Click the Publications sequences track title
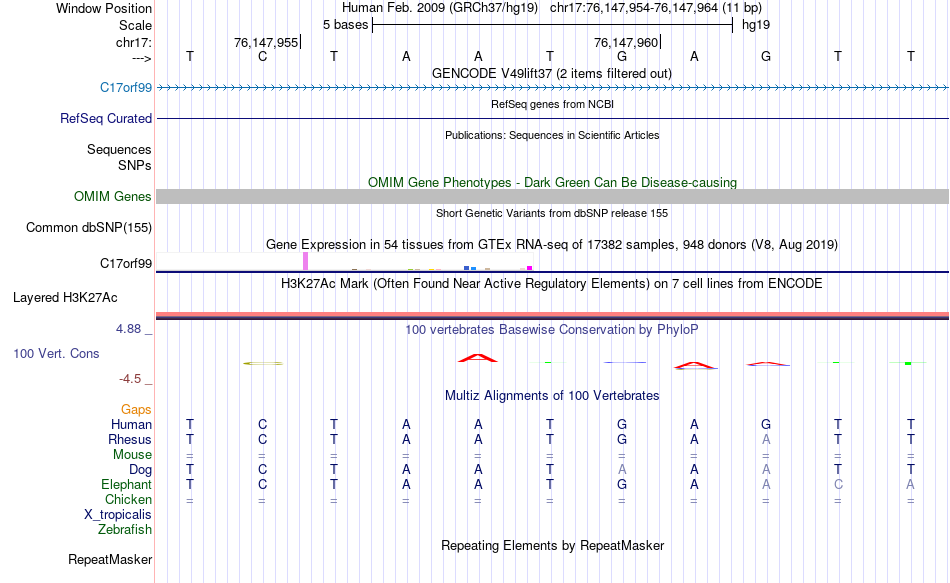Image resolution: width=950 pixels, height=583 pixels. [552, 135]
